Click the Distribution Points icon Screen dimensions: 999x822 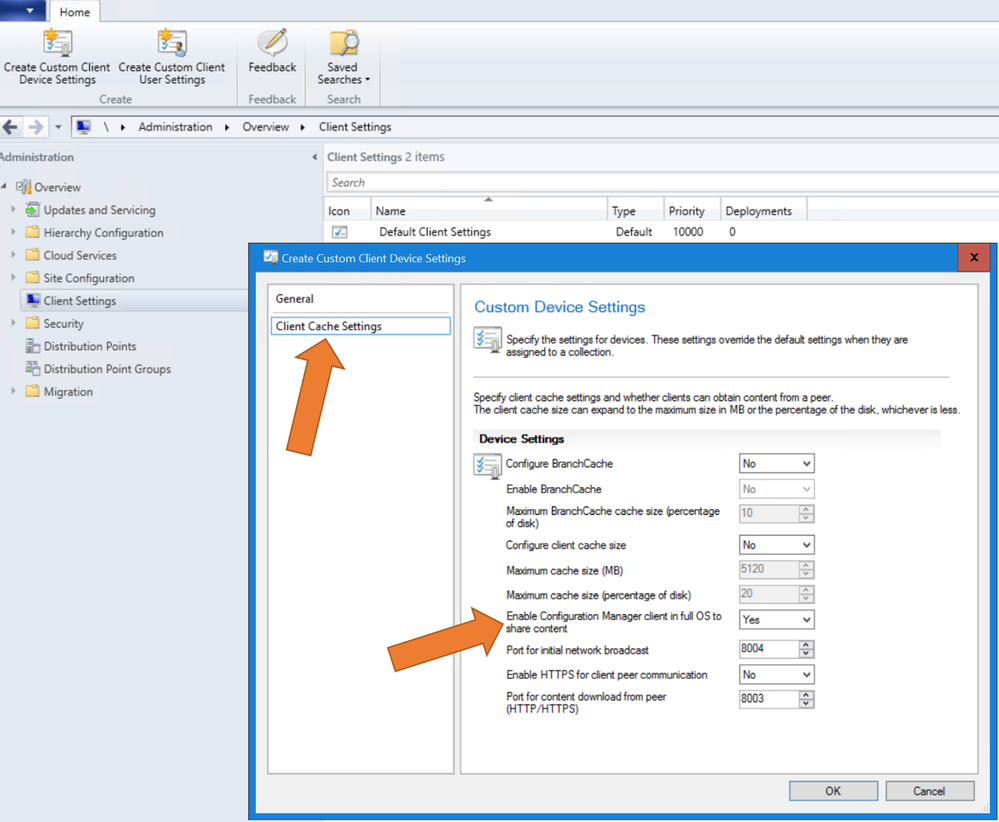(32, 346)
